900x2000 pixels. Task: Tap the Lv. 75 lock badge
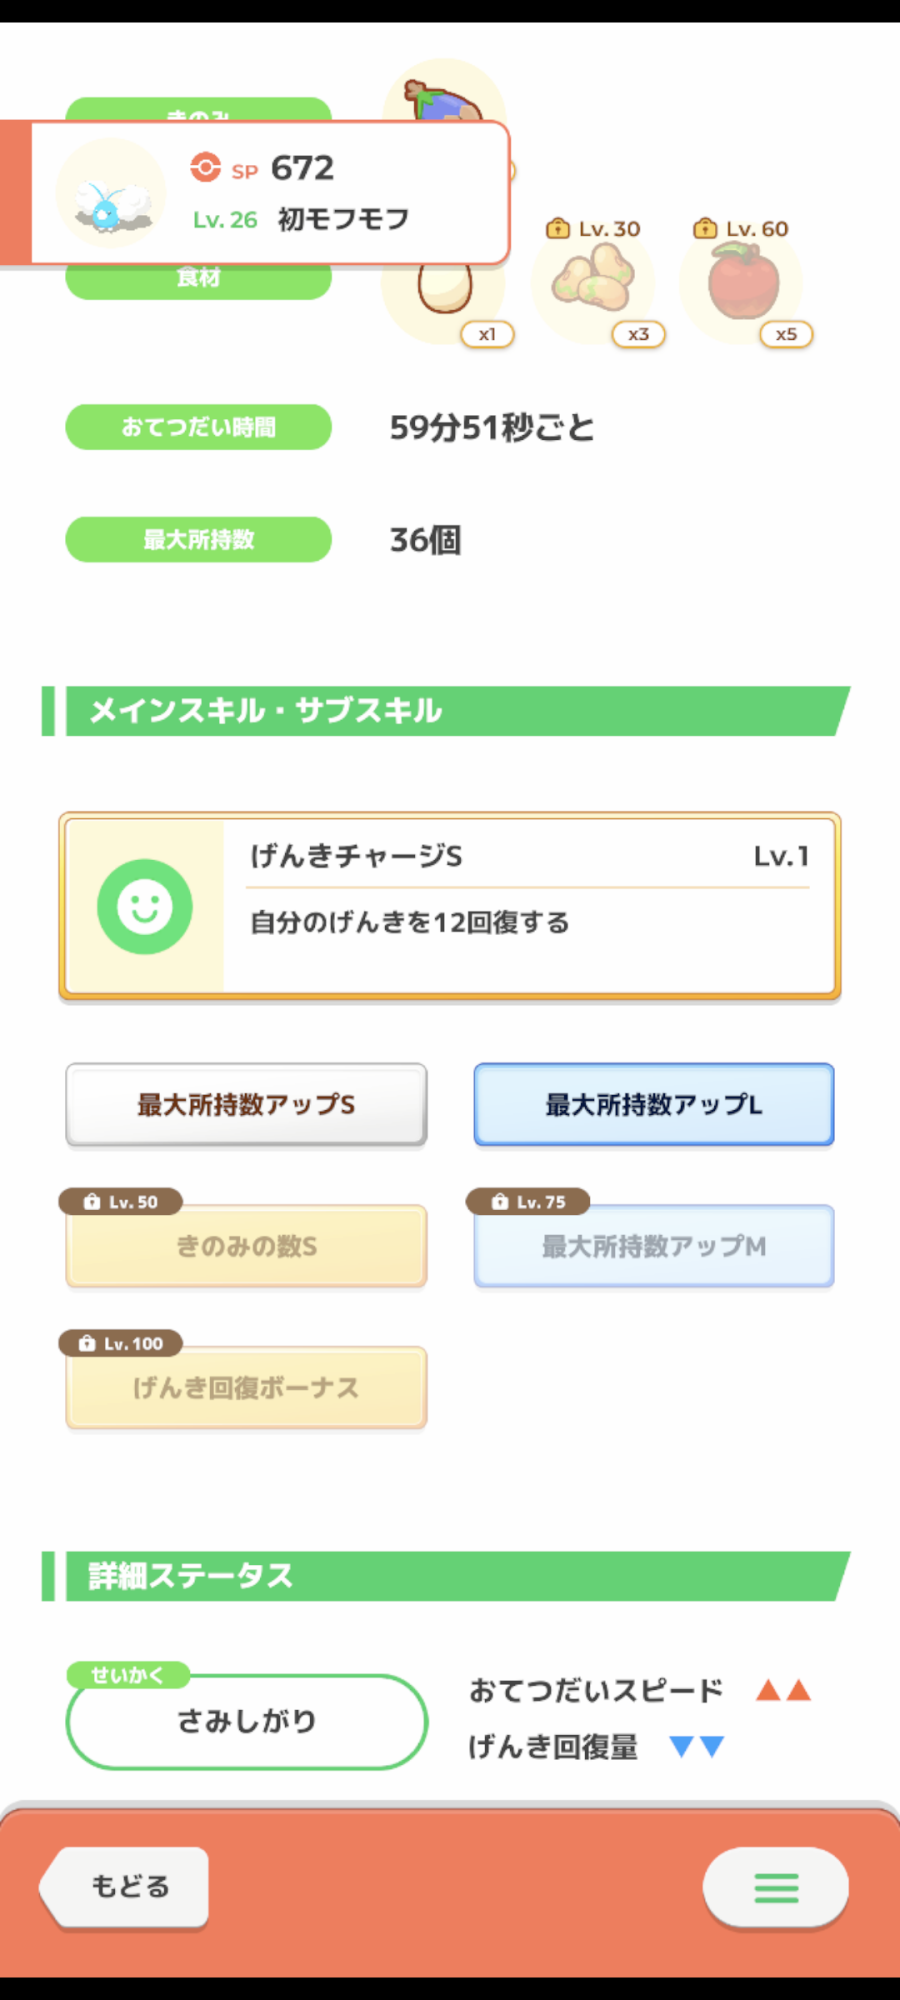528,1201
